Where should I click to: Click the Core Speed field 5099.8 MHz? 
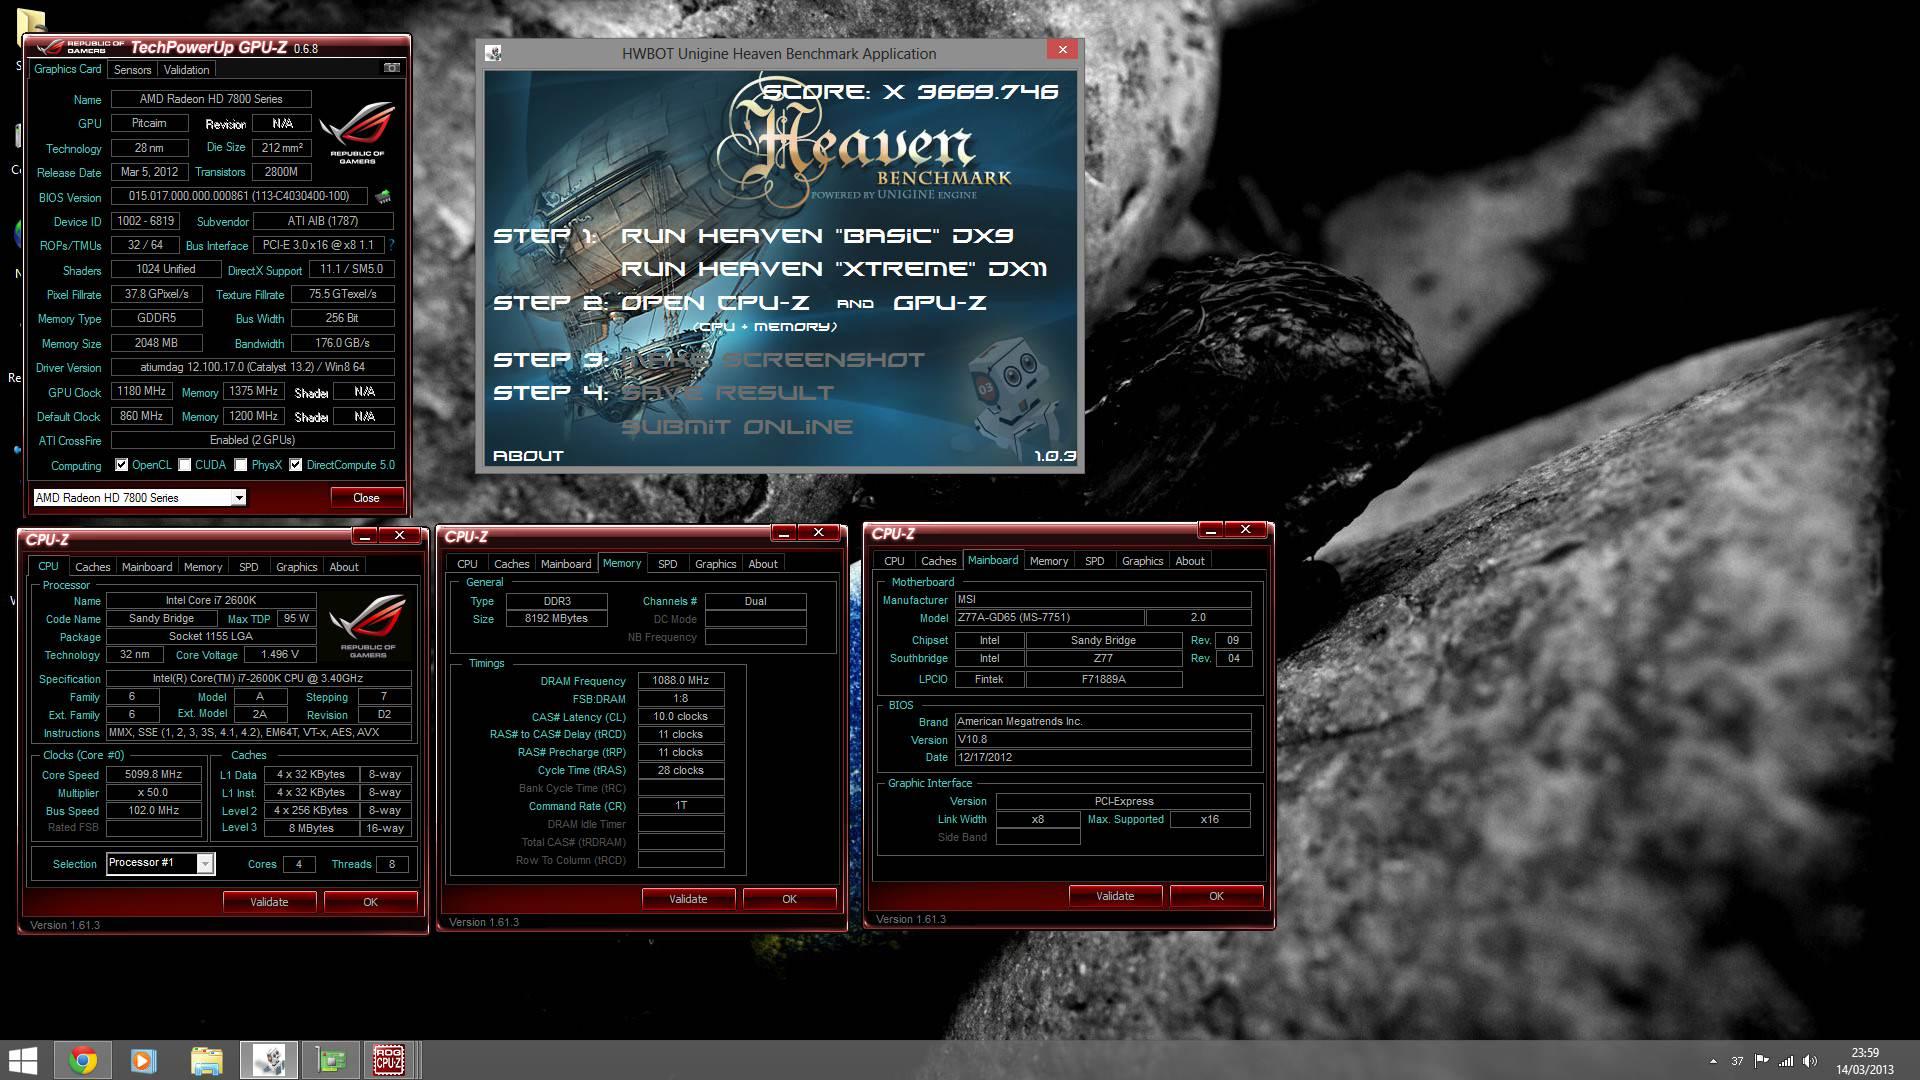(x=154, y=774)
